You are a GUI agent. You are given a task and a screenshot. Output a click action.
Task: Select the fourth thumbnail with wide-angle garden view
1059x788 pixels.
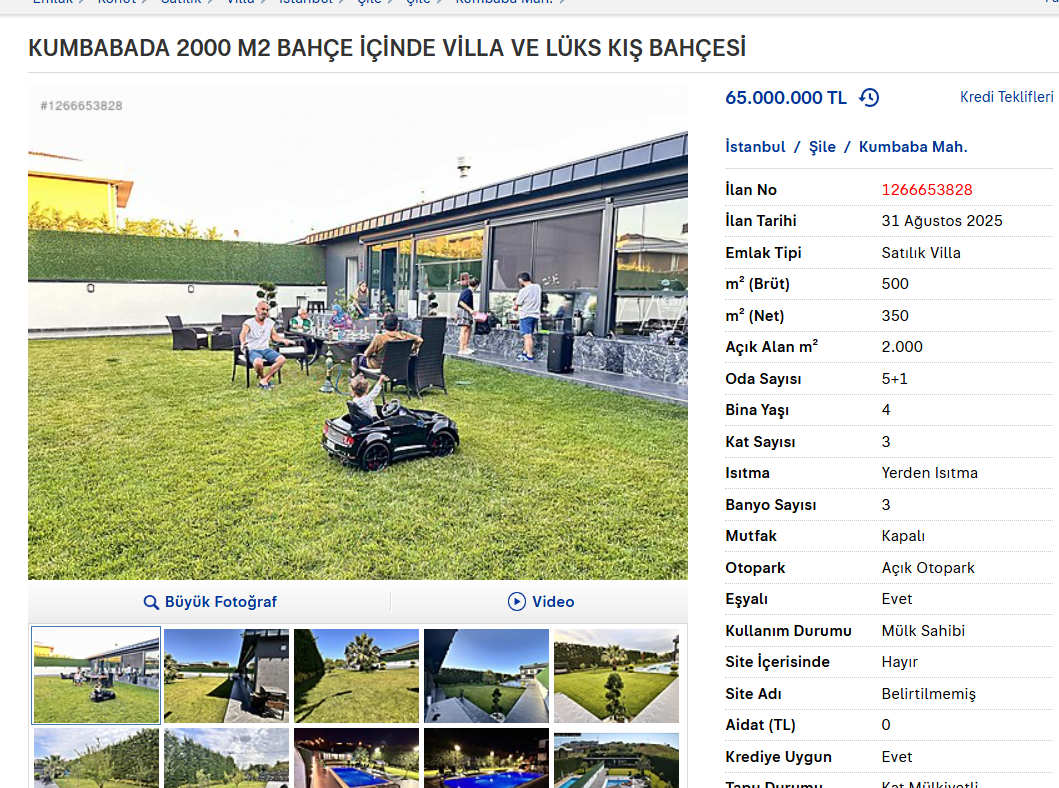486,676
